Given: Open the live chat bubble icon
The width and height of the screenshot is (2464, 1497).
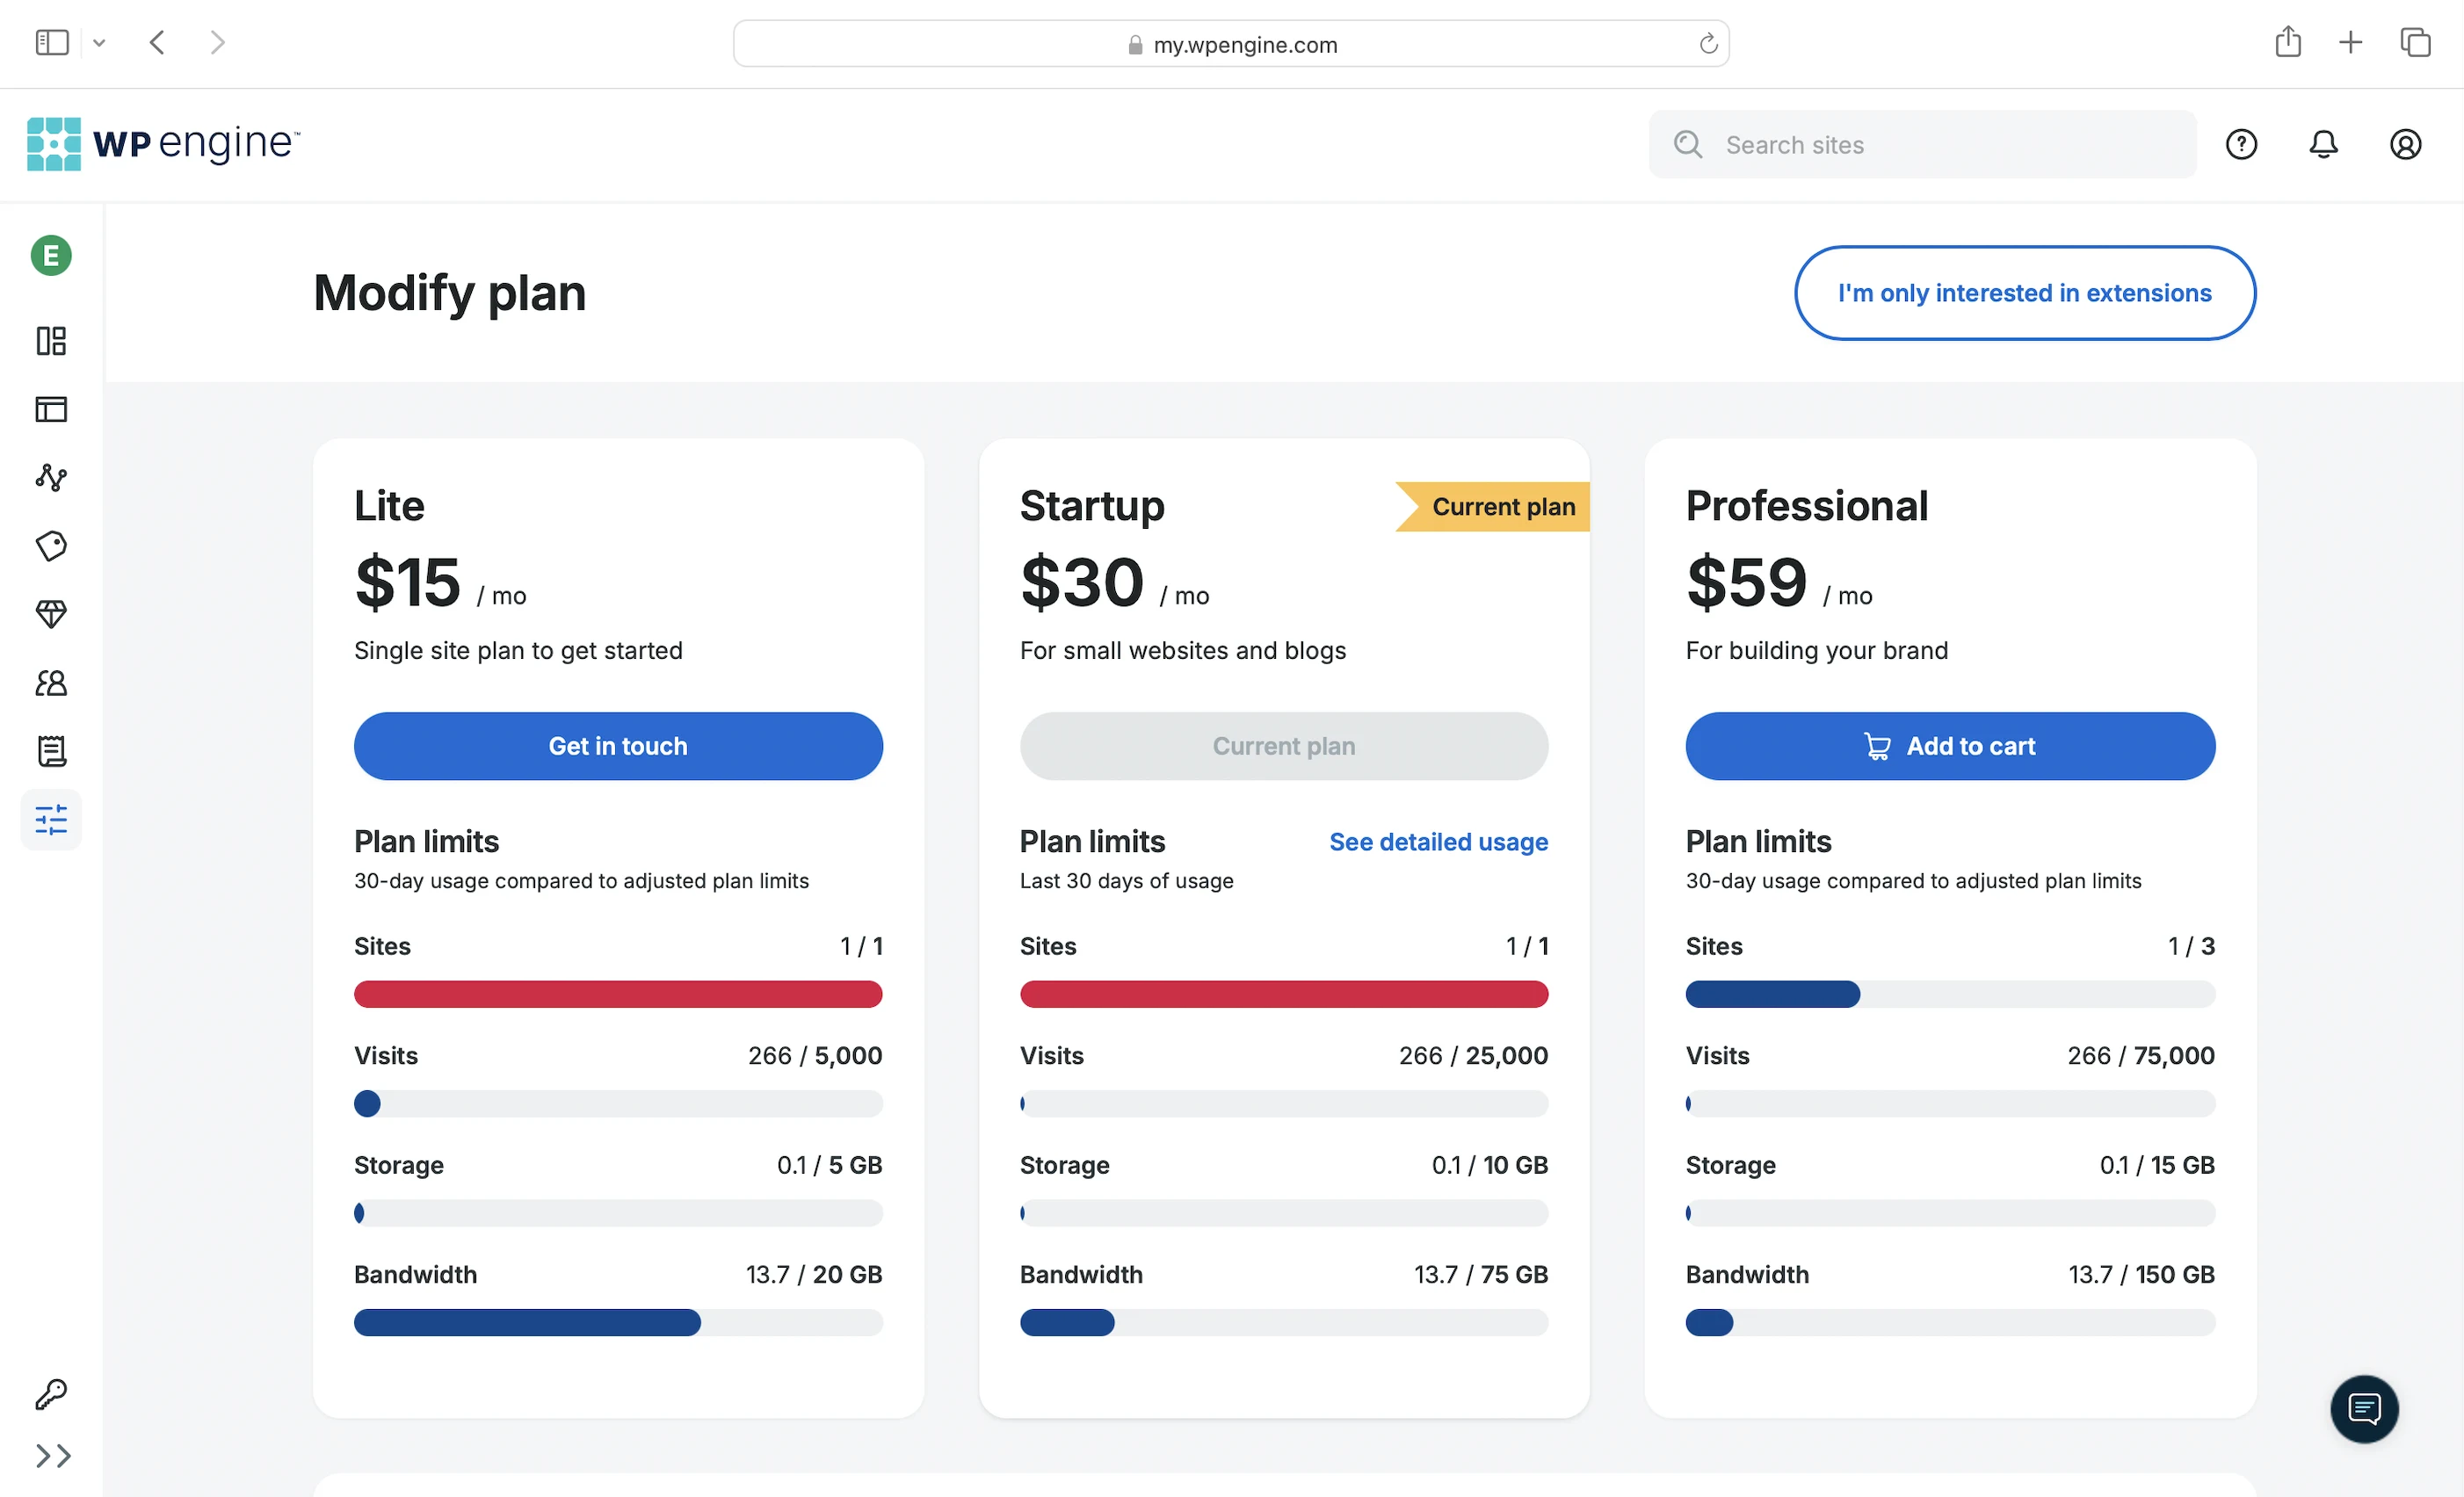Looking at the screenshot, I should click(x=2364, y=1409).
